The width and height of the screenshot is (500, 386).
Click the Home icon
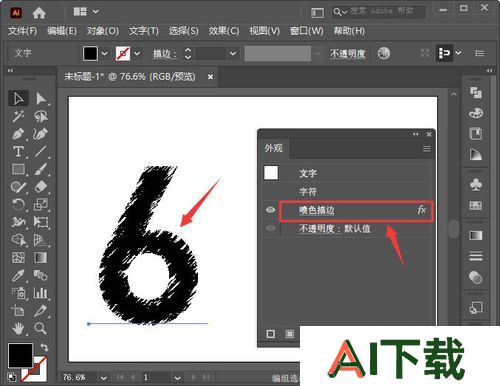click(39, 13)
